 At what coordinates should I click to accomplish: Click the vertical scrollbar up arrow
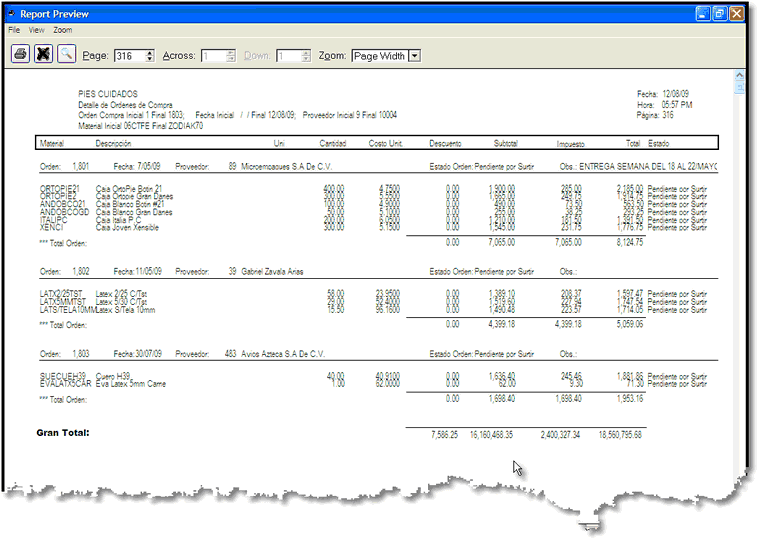pos(740,76)
